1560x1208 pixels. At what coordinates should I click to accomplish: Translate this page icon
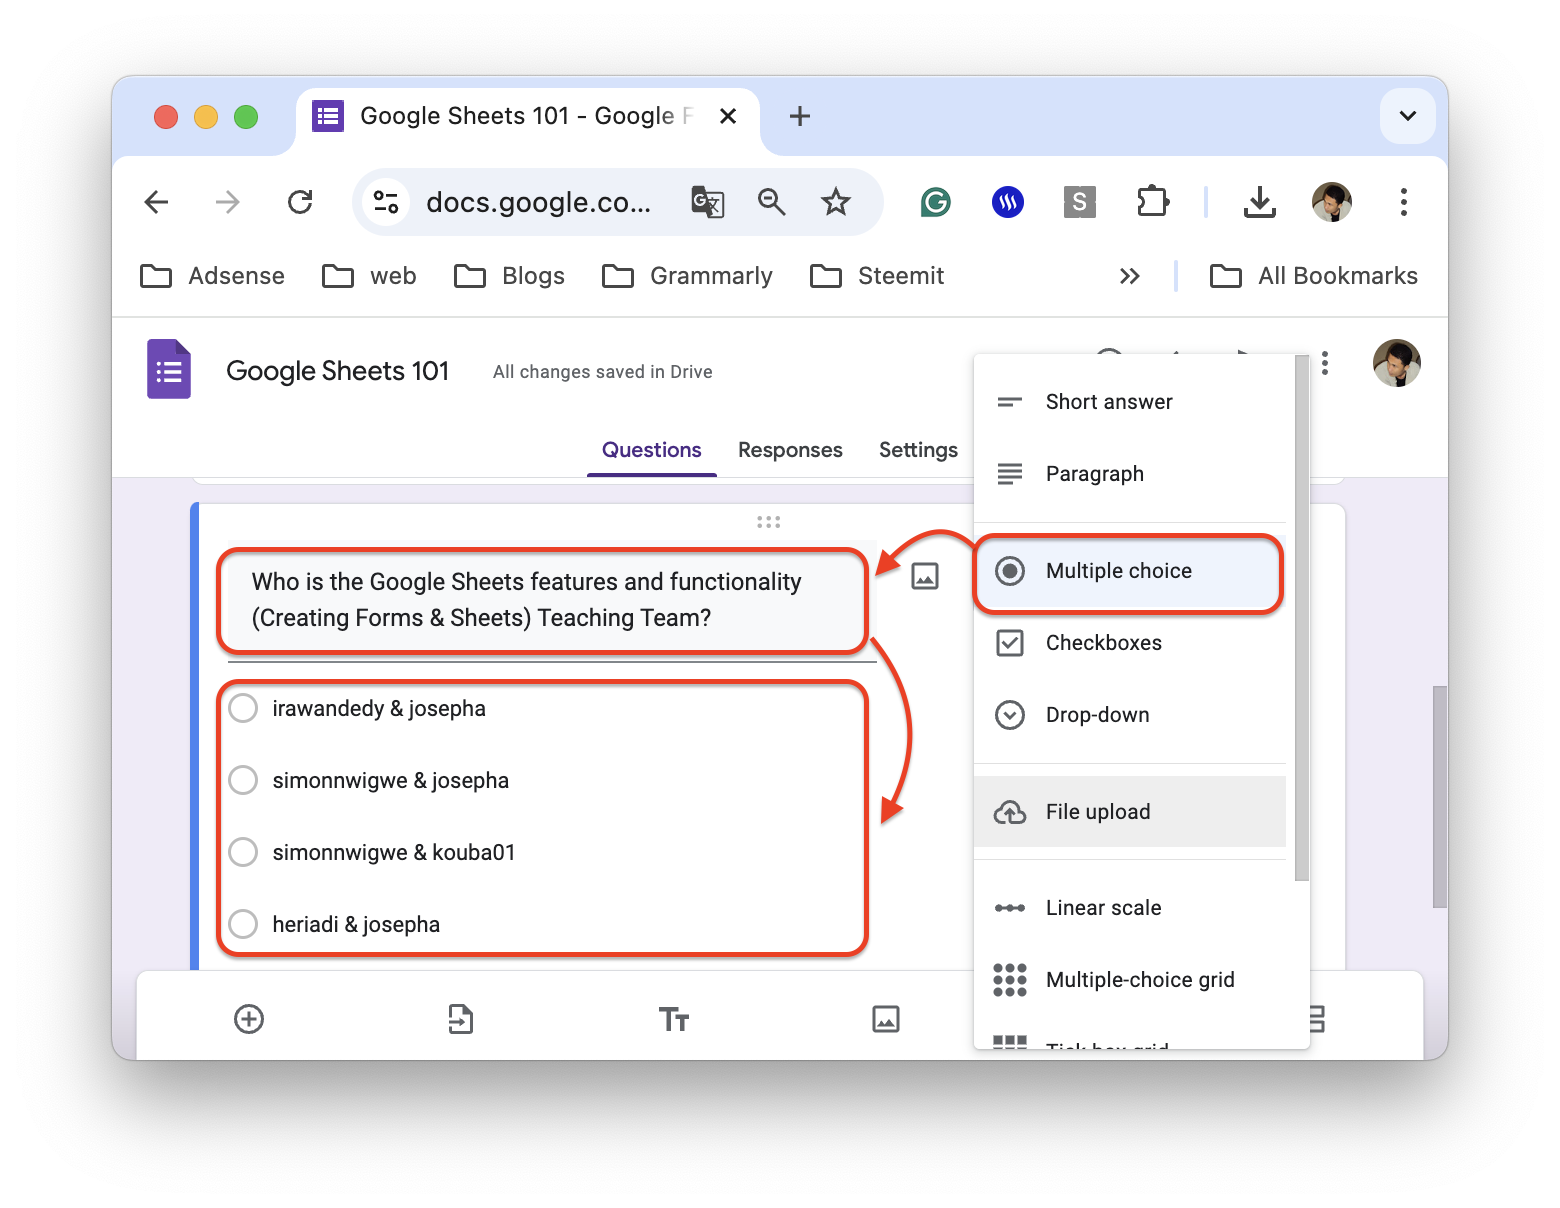coord(707,202)
